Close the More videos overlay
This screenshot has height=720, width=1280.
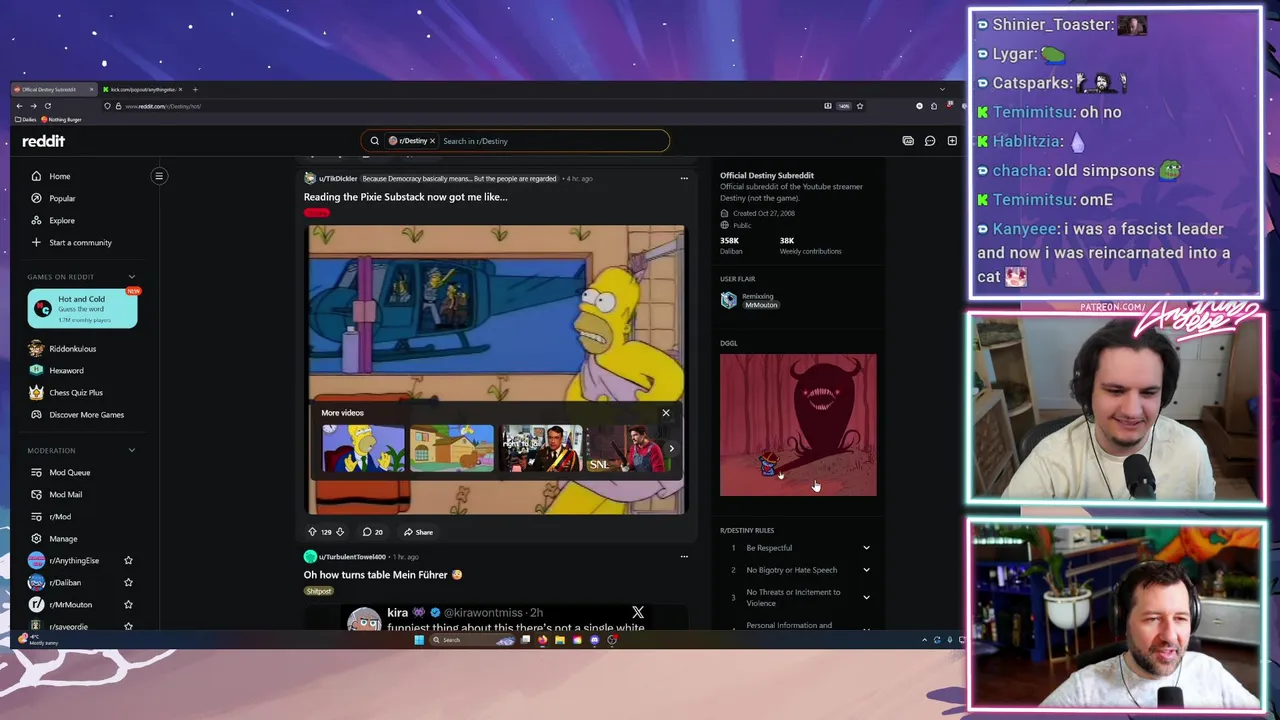coord(666,413)
